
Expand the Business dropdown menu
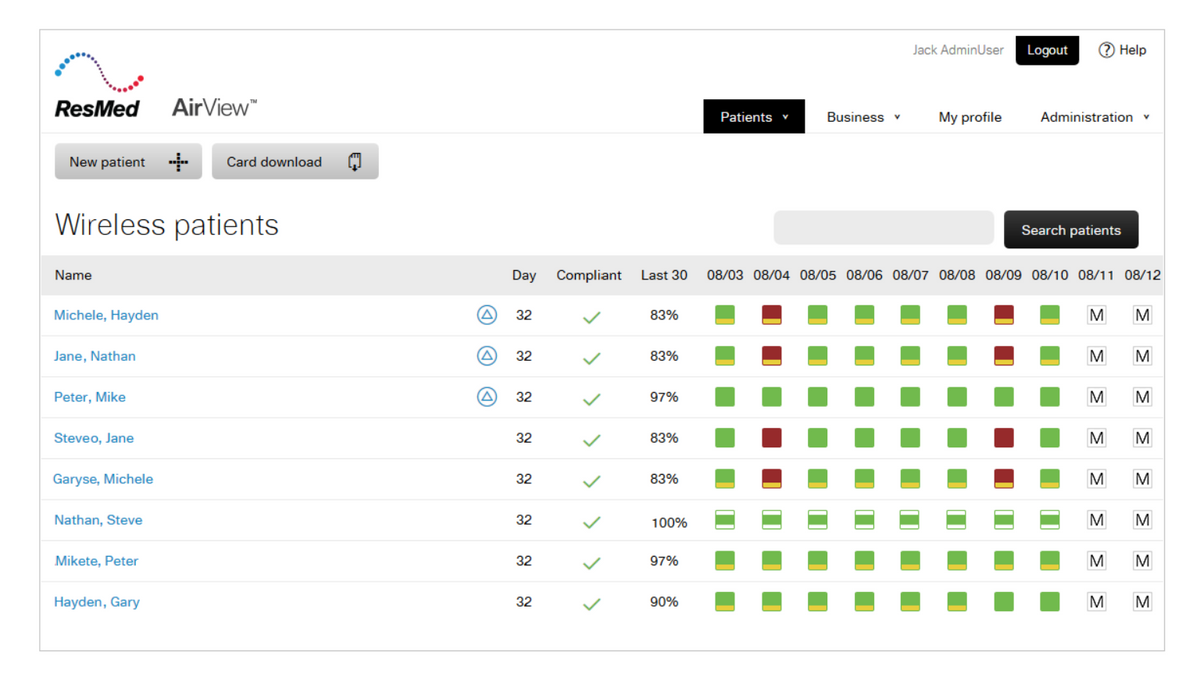coord(863,117)
